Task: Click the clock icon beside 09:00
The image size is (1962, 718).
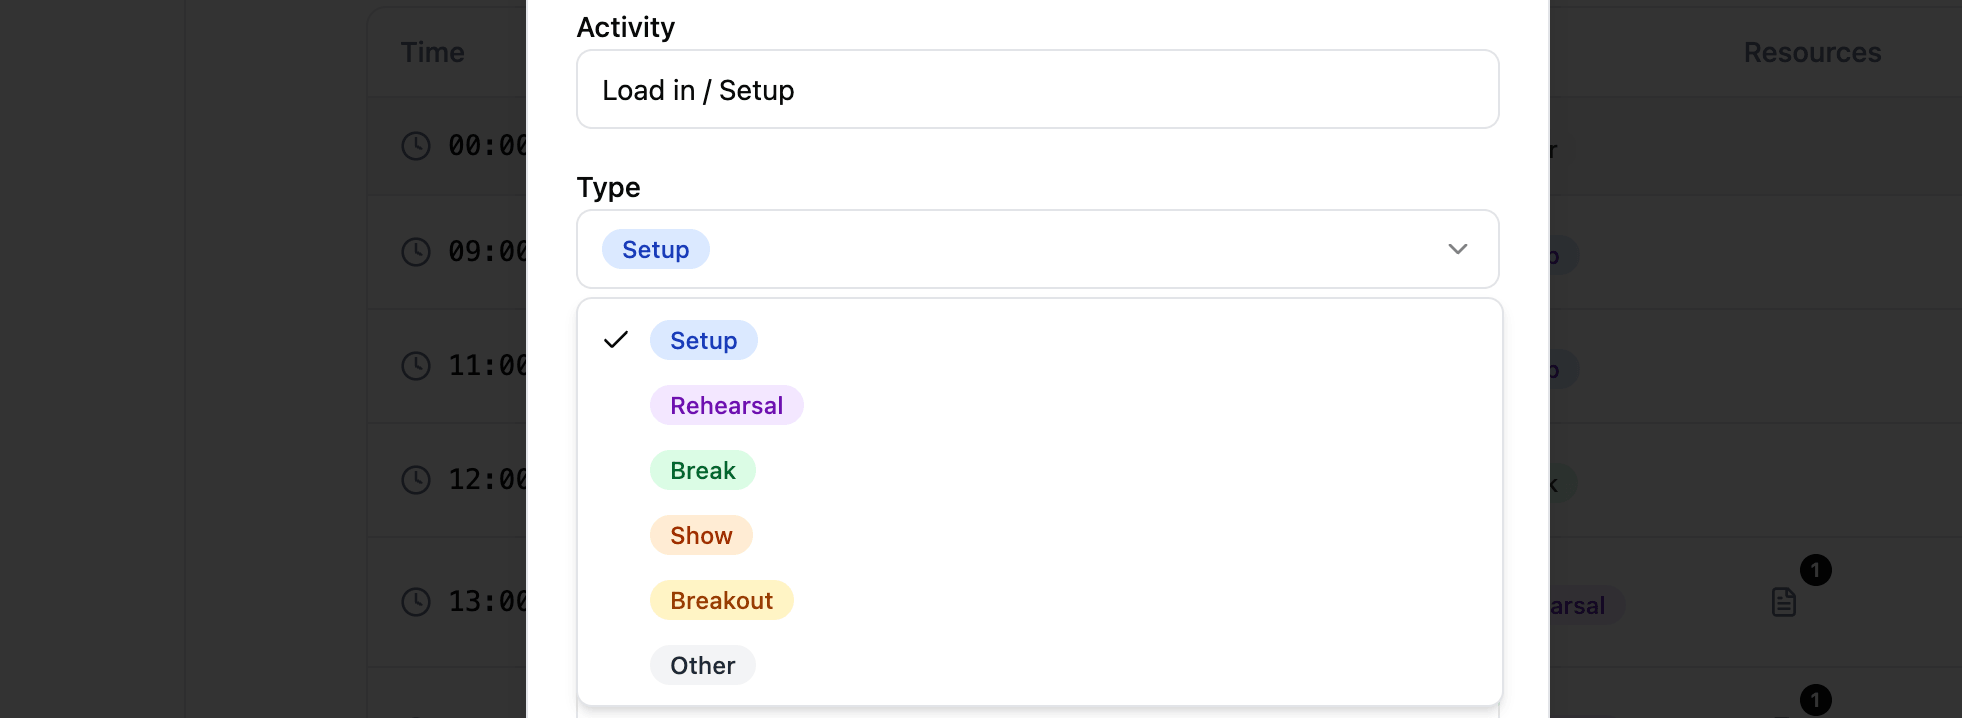Action: (x=417, y=252)
